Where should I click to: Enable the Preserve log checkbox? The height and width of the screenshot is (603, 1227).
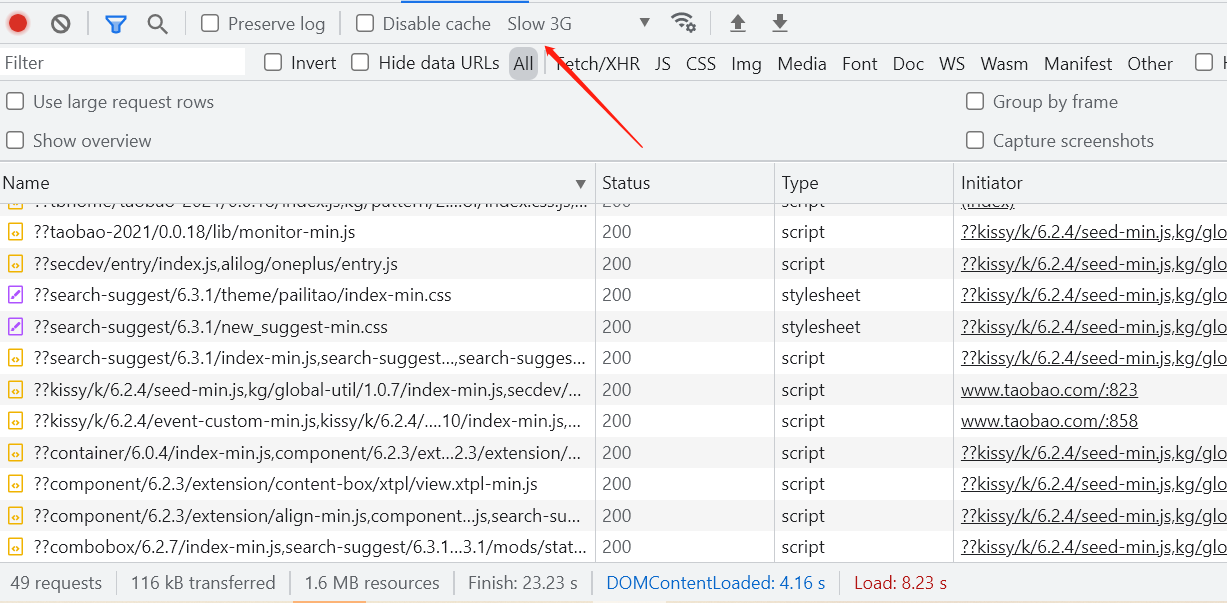tap(210, 23)
